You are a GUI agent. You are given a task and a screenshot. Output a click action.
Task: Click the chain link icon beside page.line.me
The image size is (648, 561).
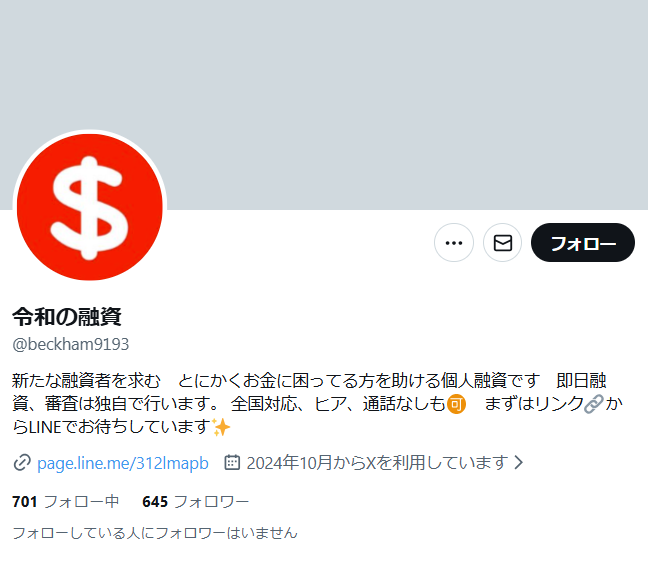click(x=22, y=463)
